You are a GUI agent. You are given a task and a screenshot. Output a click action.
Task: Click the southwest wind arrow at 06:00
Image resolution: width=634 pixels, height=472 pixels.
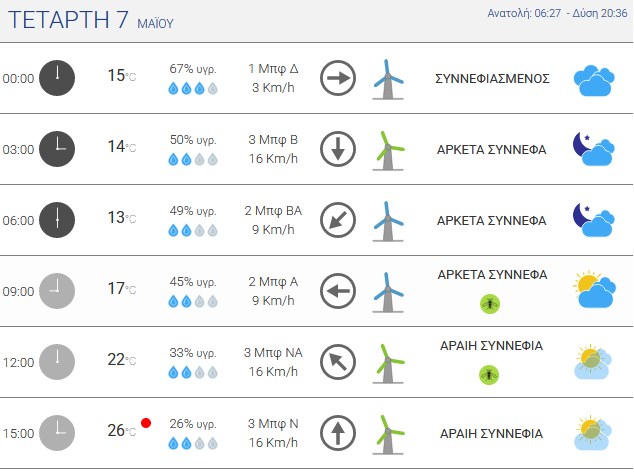tap(338, 220)
